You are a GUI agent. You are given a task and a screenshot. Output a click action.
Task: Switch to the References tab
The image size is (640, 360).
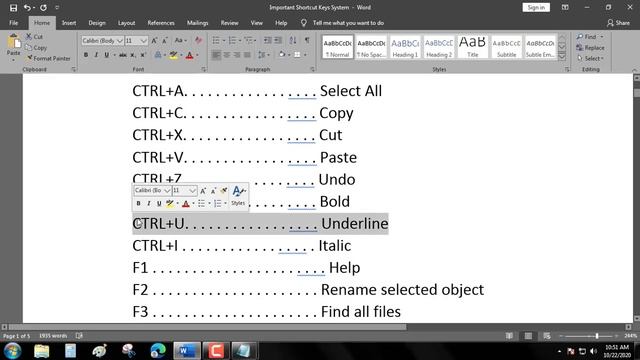tap(161, 23)
